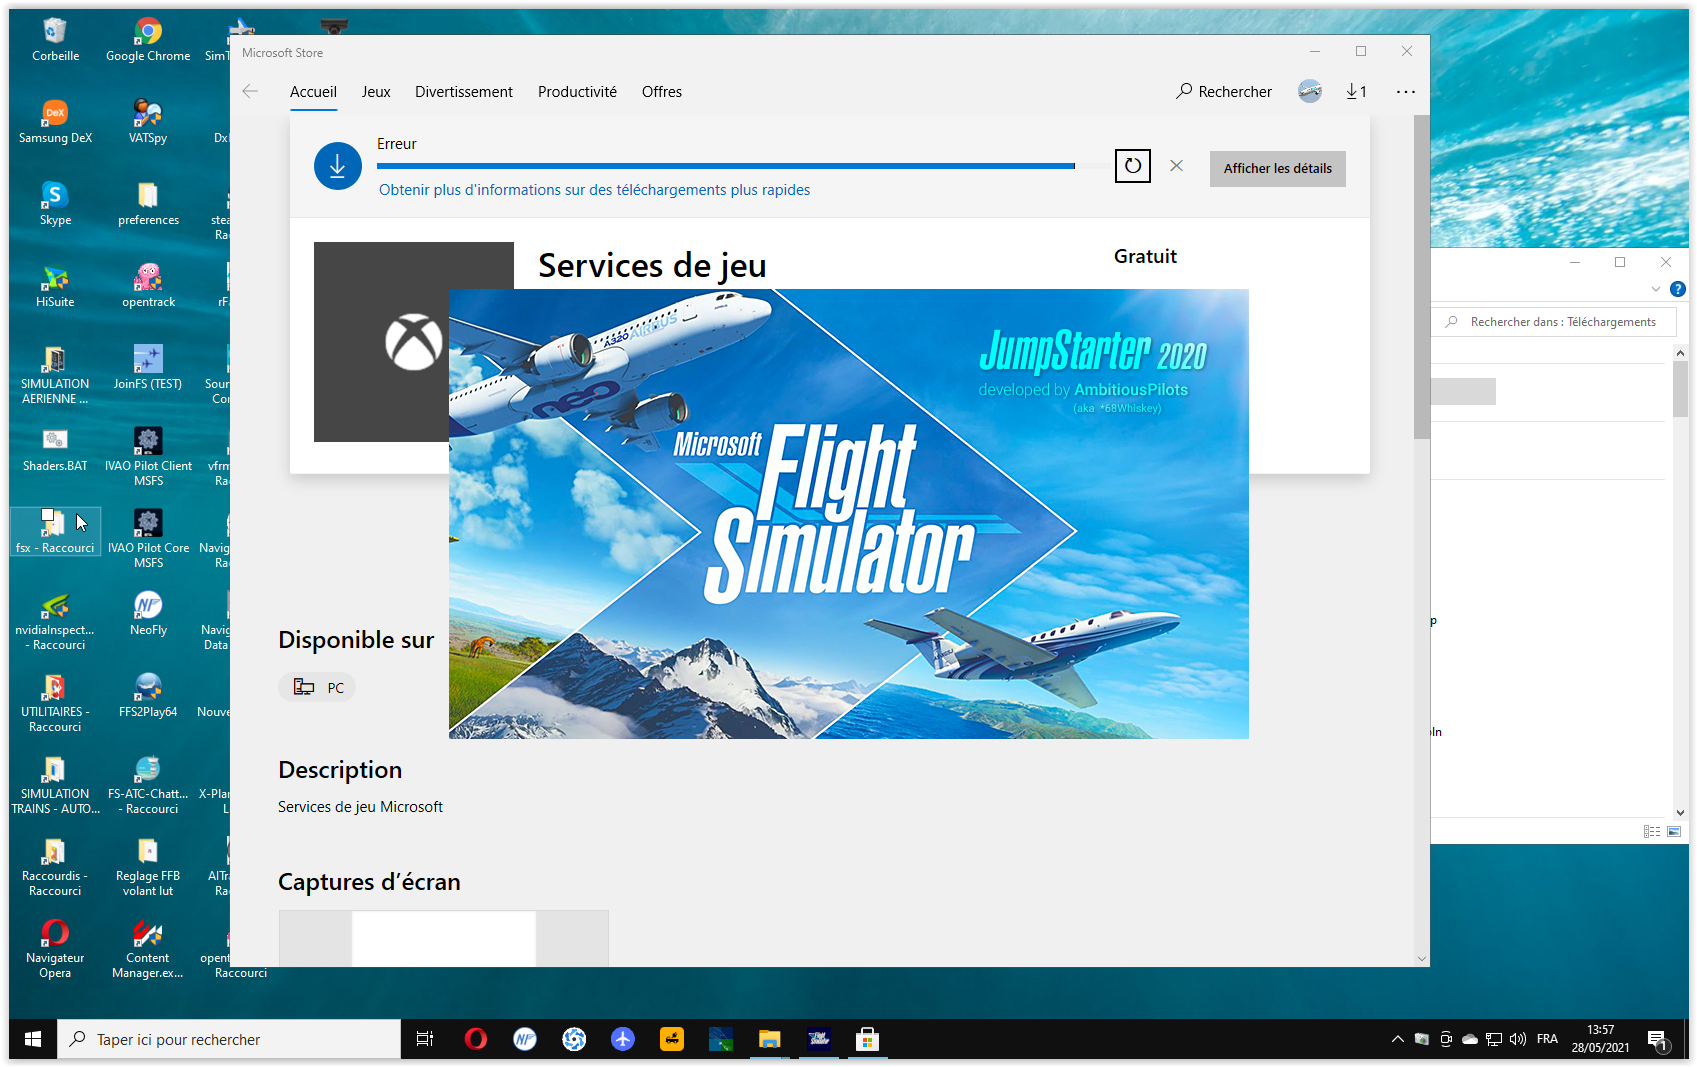Open the Corbeille desktop icon
Screen dimensions: 1697x1067
point(55,40)
